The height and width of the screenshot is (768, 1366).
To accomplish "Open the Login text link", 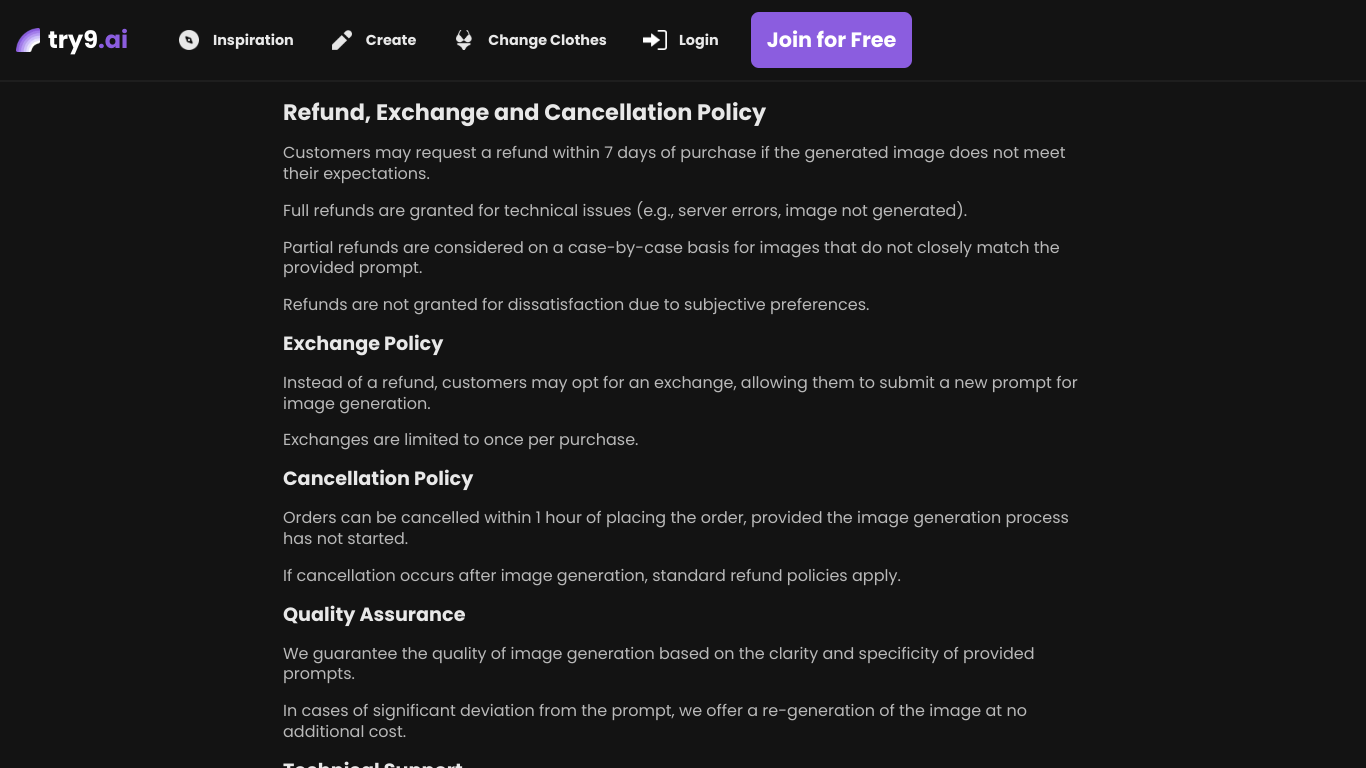I will coord(698,40).
